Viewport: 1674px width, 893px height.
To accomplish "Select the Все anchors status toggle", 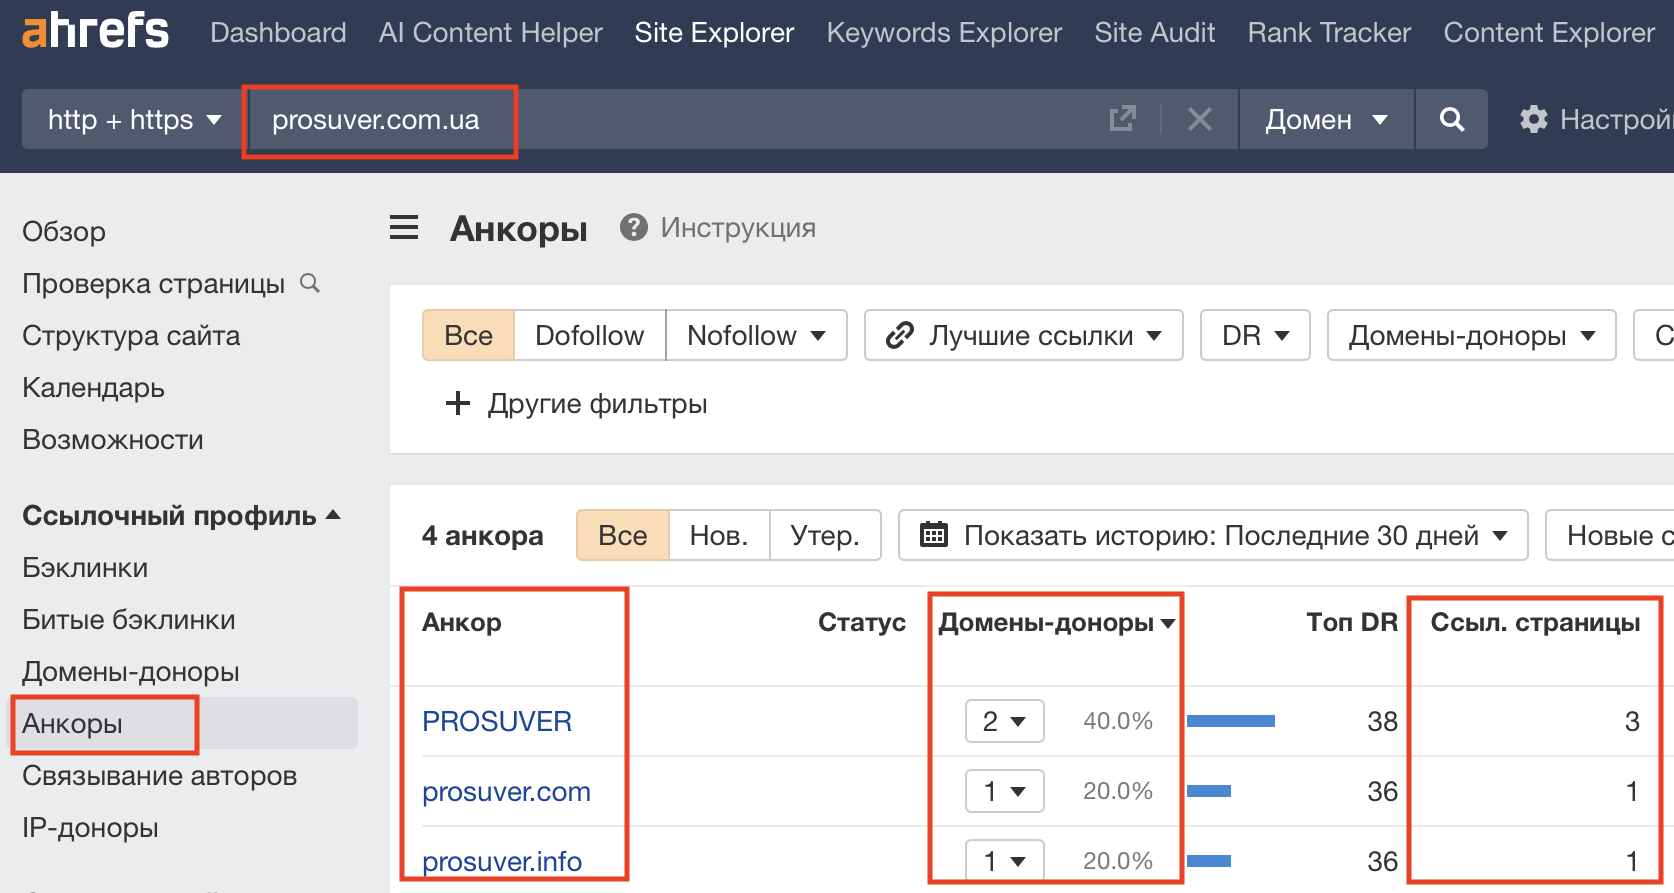I will point(622,535).
